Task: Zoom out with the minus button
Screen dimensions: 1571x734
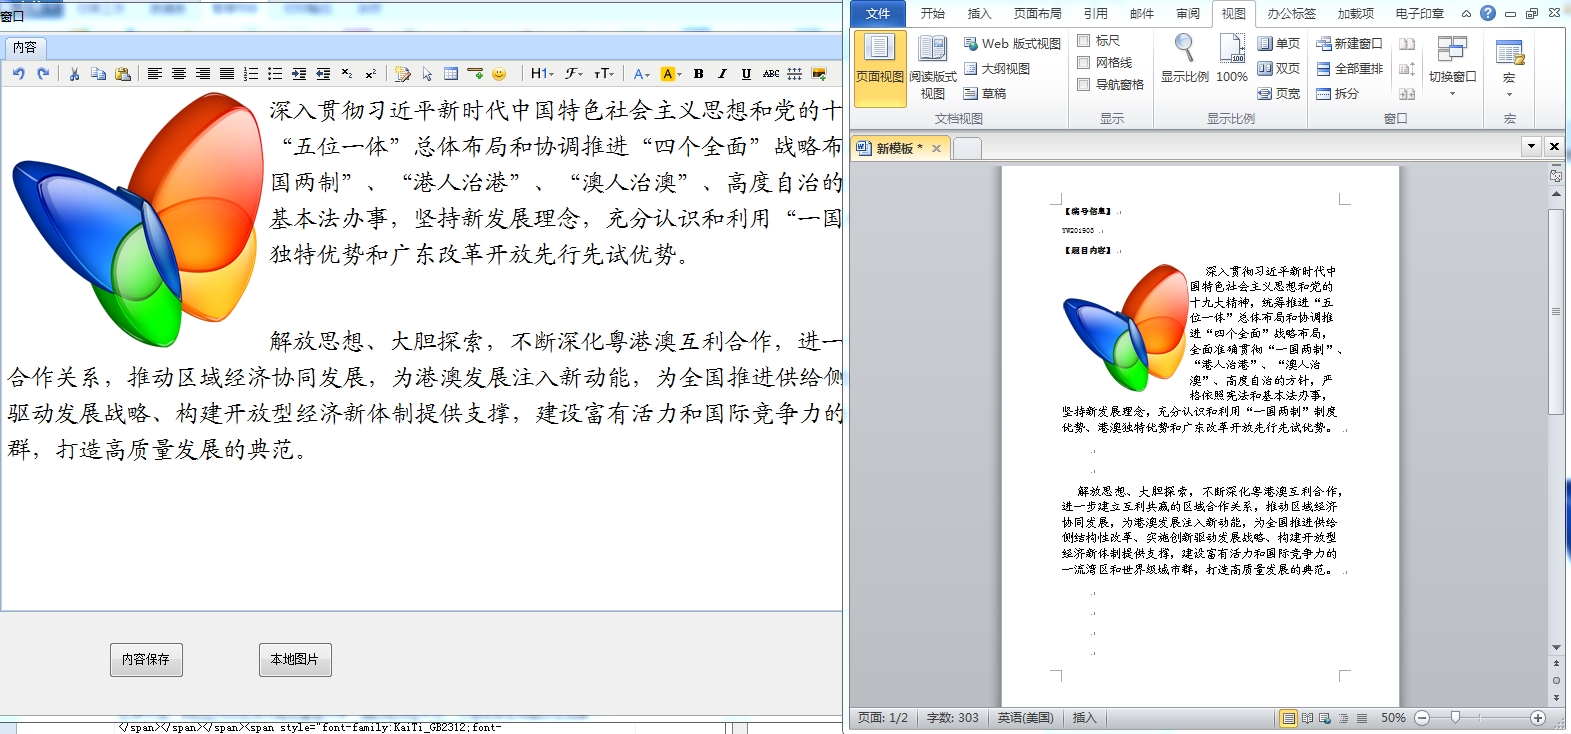Action: click(x=1422, y=718)
